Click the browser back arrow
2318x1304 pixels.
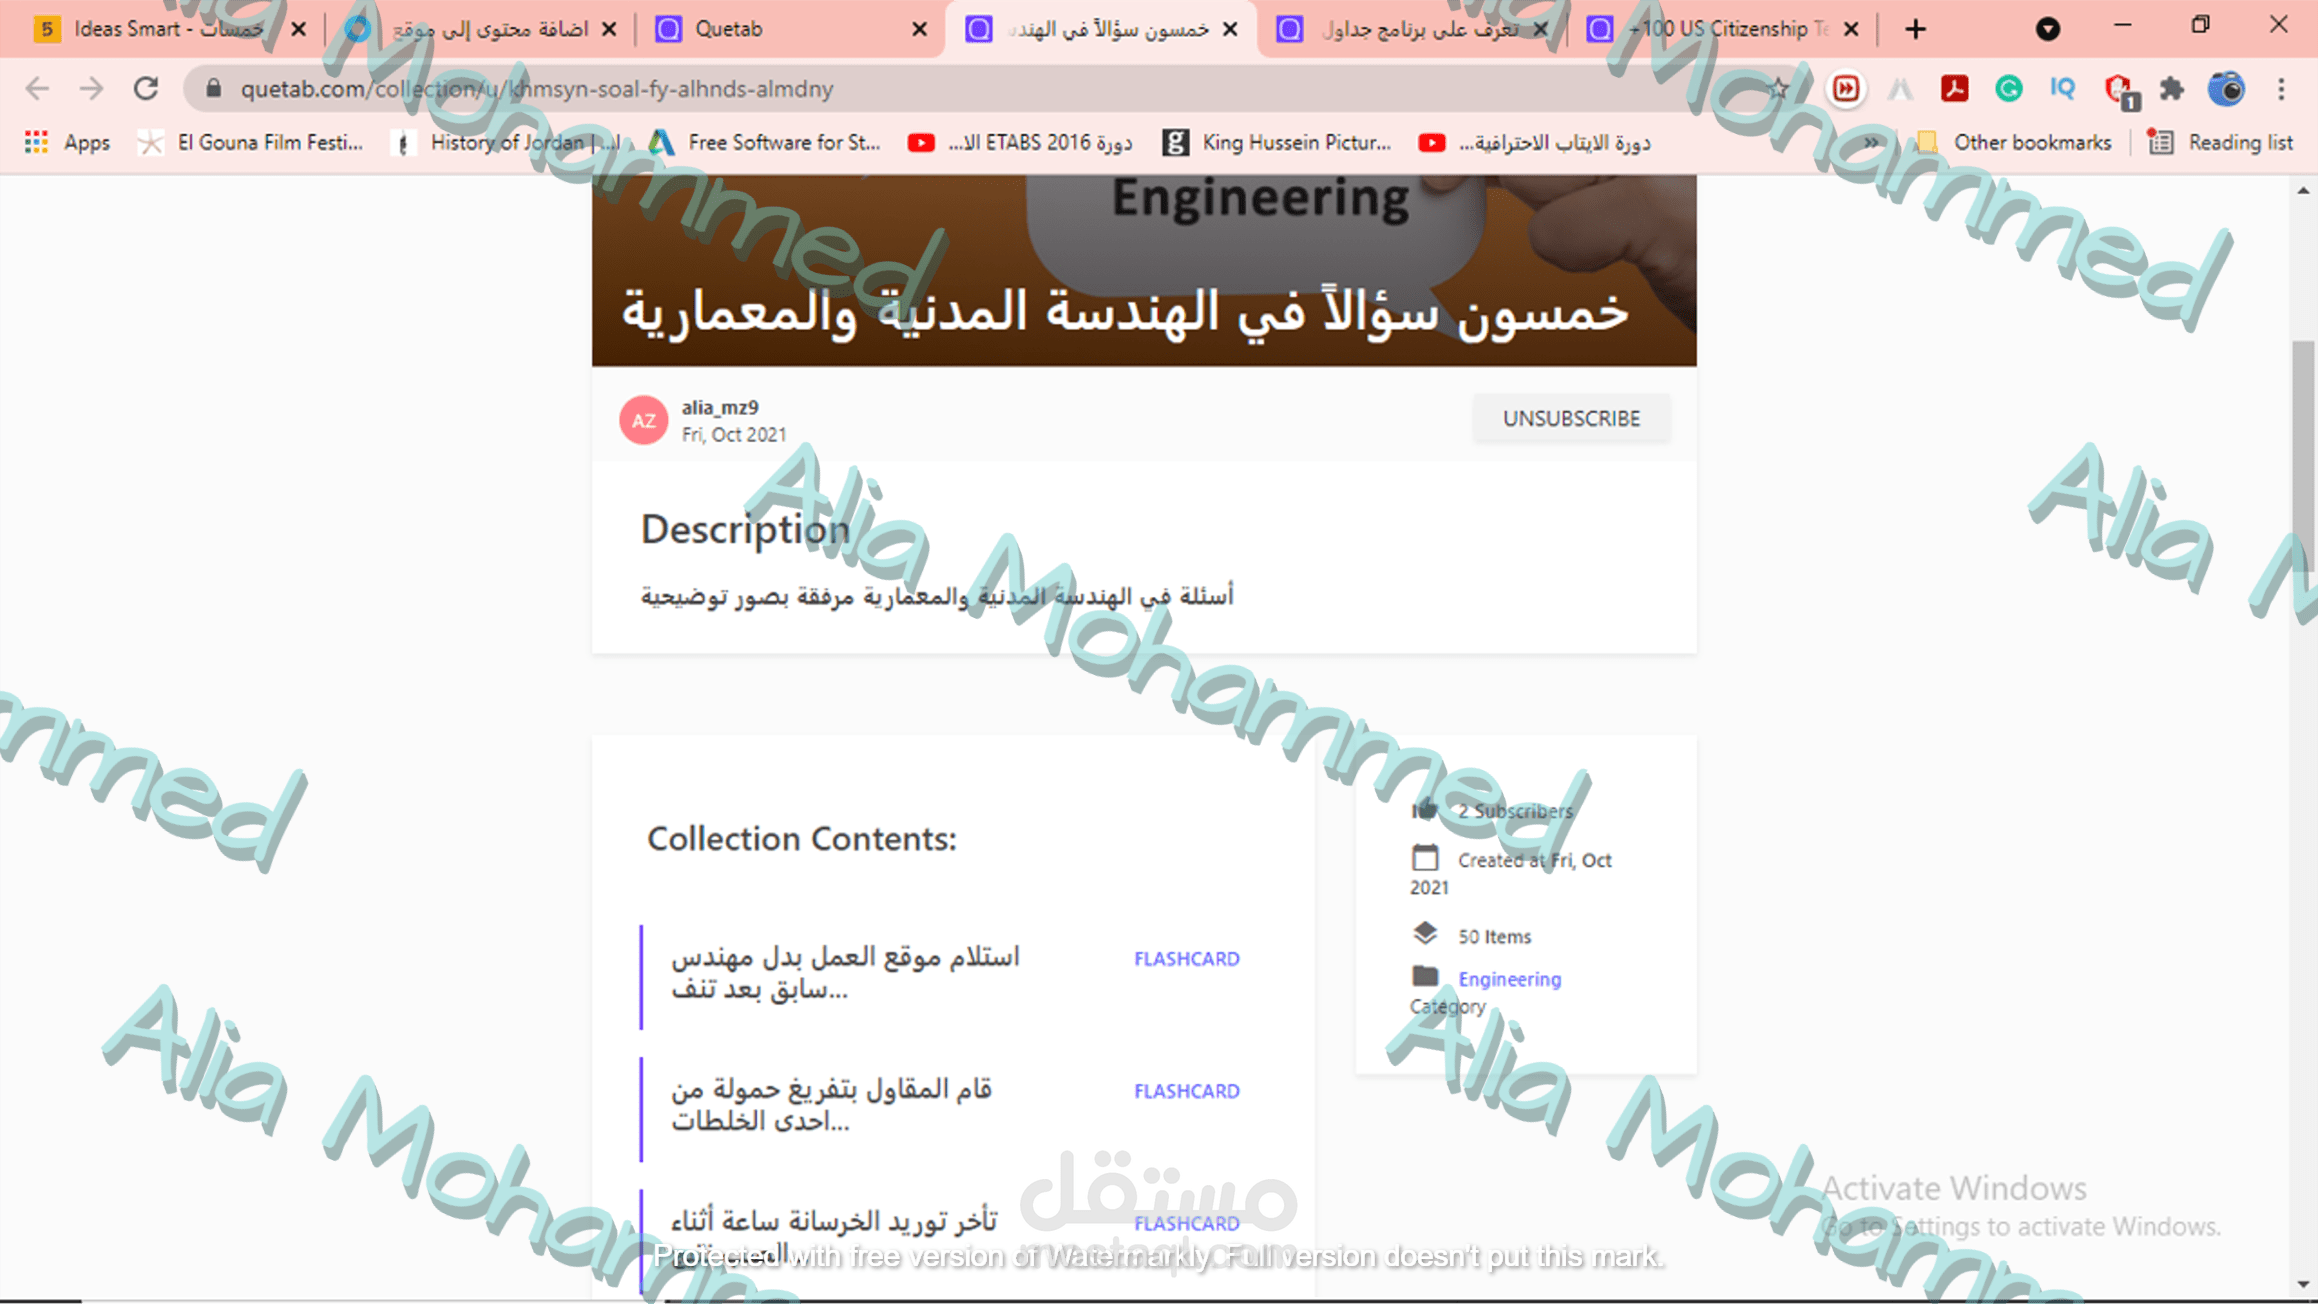coord(37,89)
